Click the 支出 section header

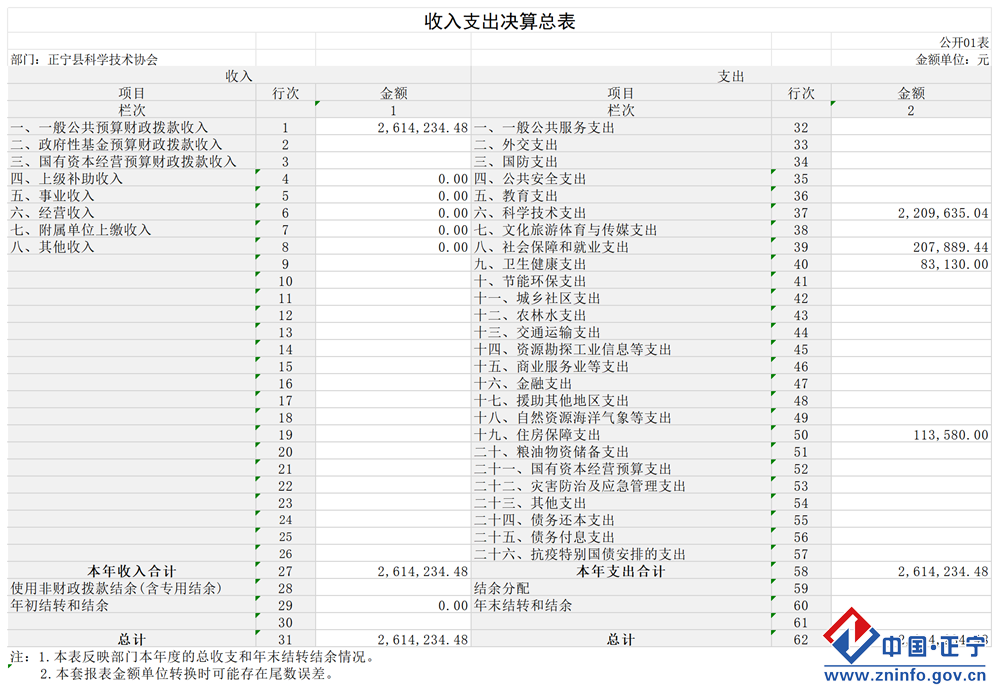pyautogui.click(x=731, y=76)
